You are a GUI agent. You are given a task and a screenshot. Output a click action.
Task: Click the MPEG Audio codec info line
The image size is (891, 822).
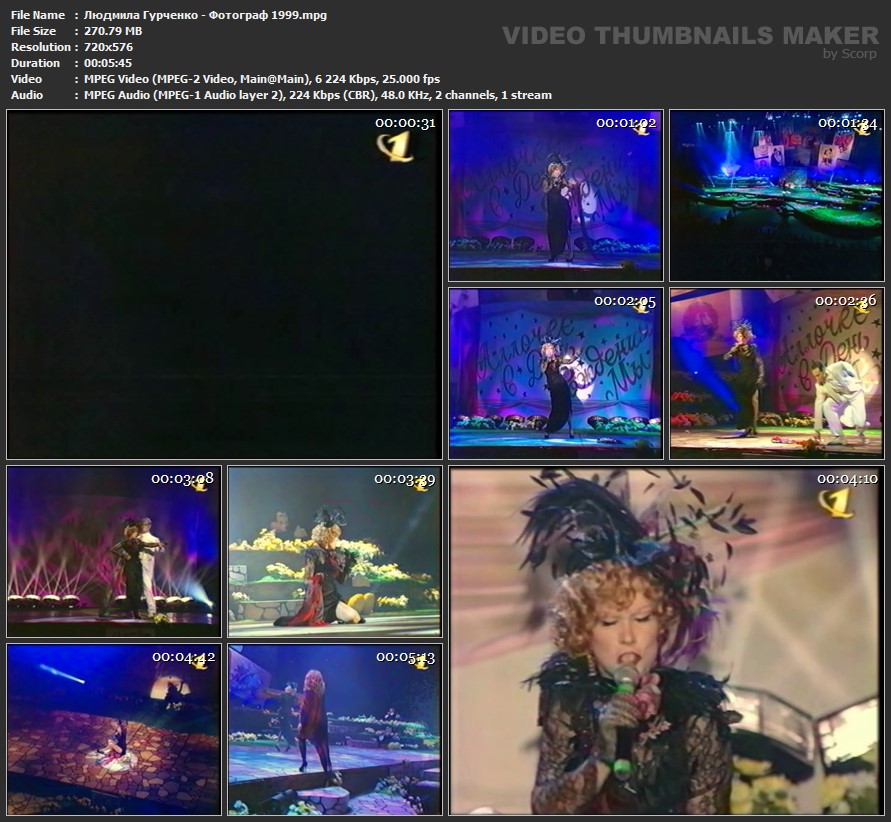[318, 95]
